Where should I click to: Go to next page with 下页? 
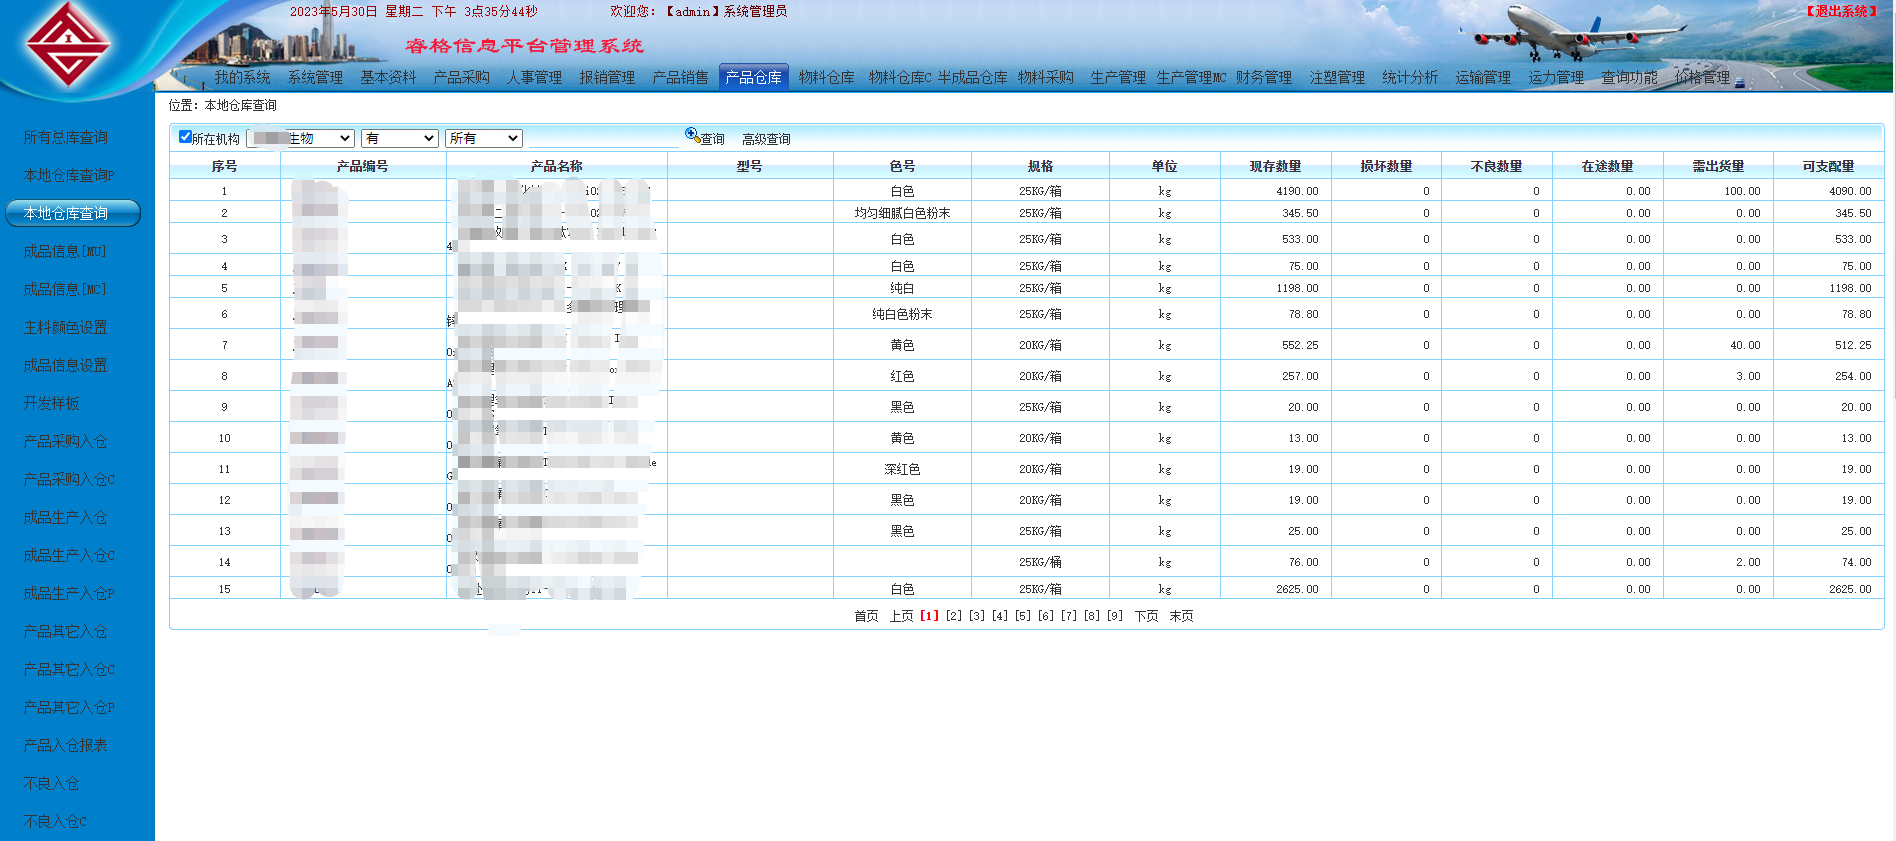coord(1146,616)
